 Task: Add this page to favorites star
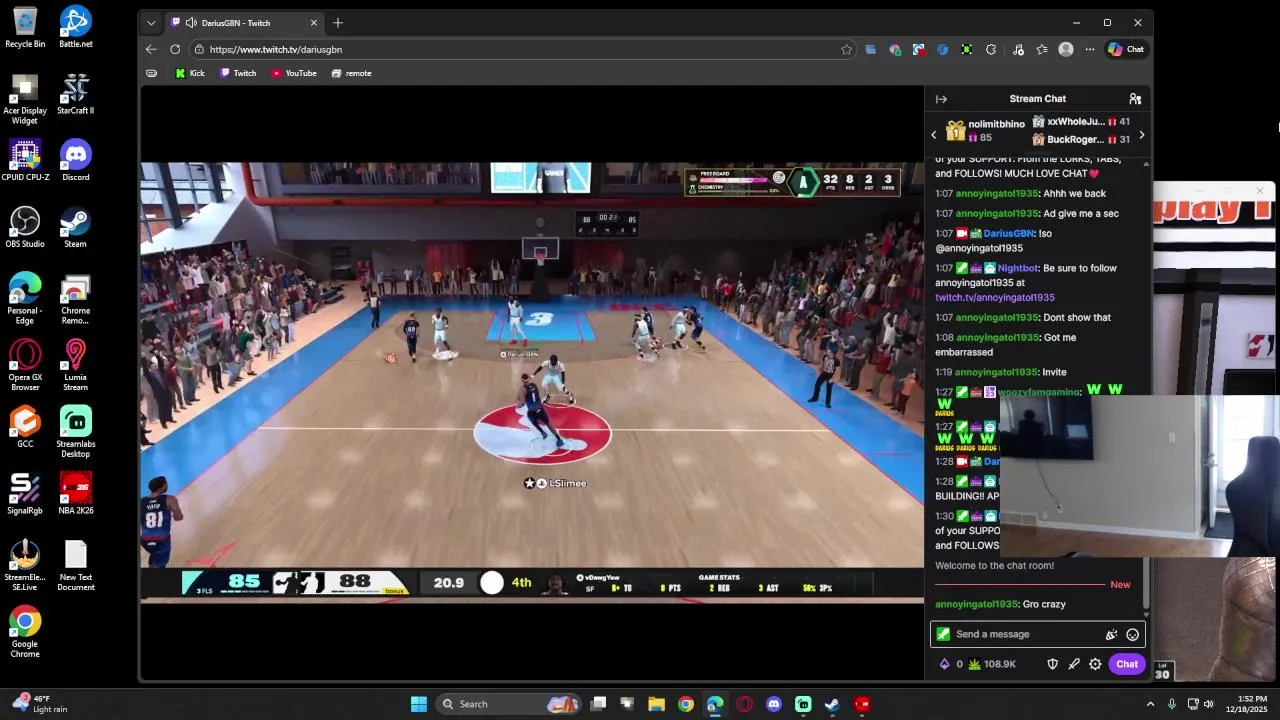847,49
